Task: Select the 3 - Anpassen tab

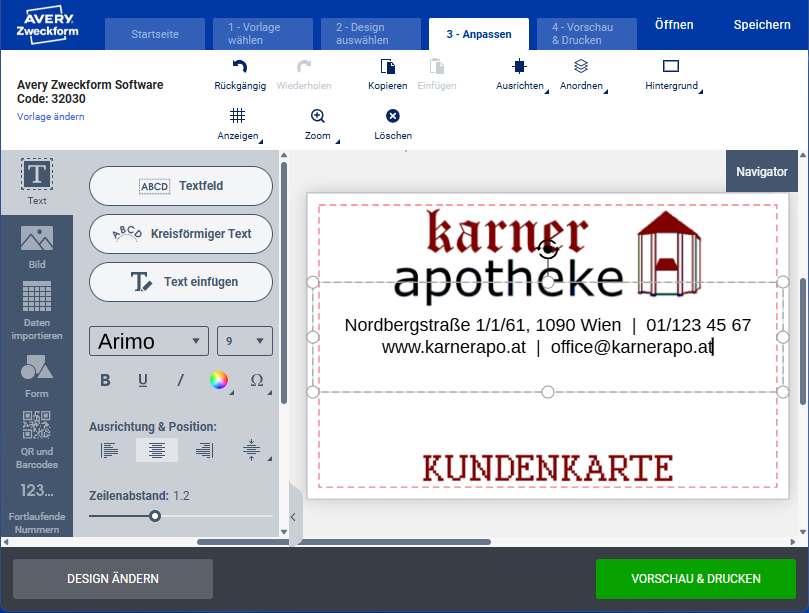Action: [479, 34]
